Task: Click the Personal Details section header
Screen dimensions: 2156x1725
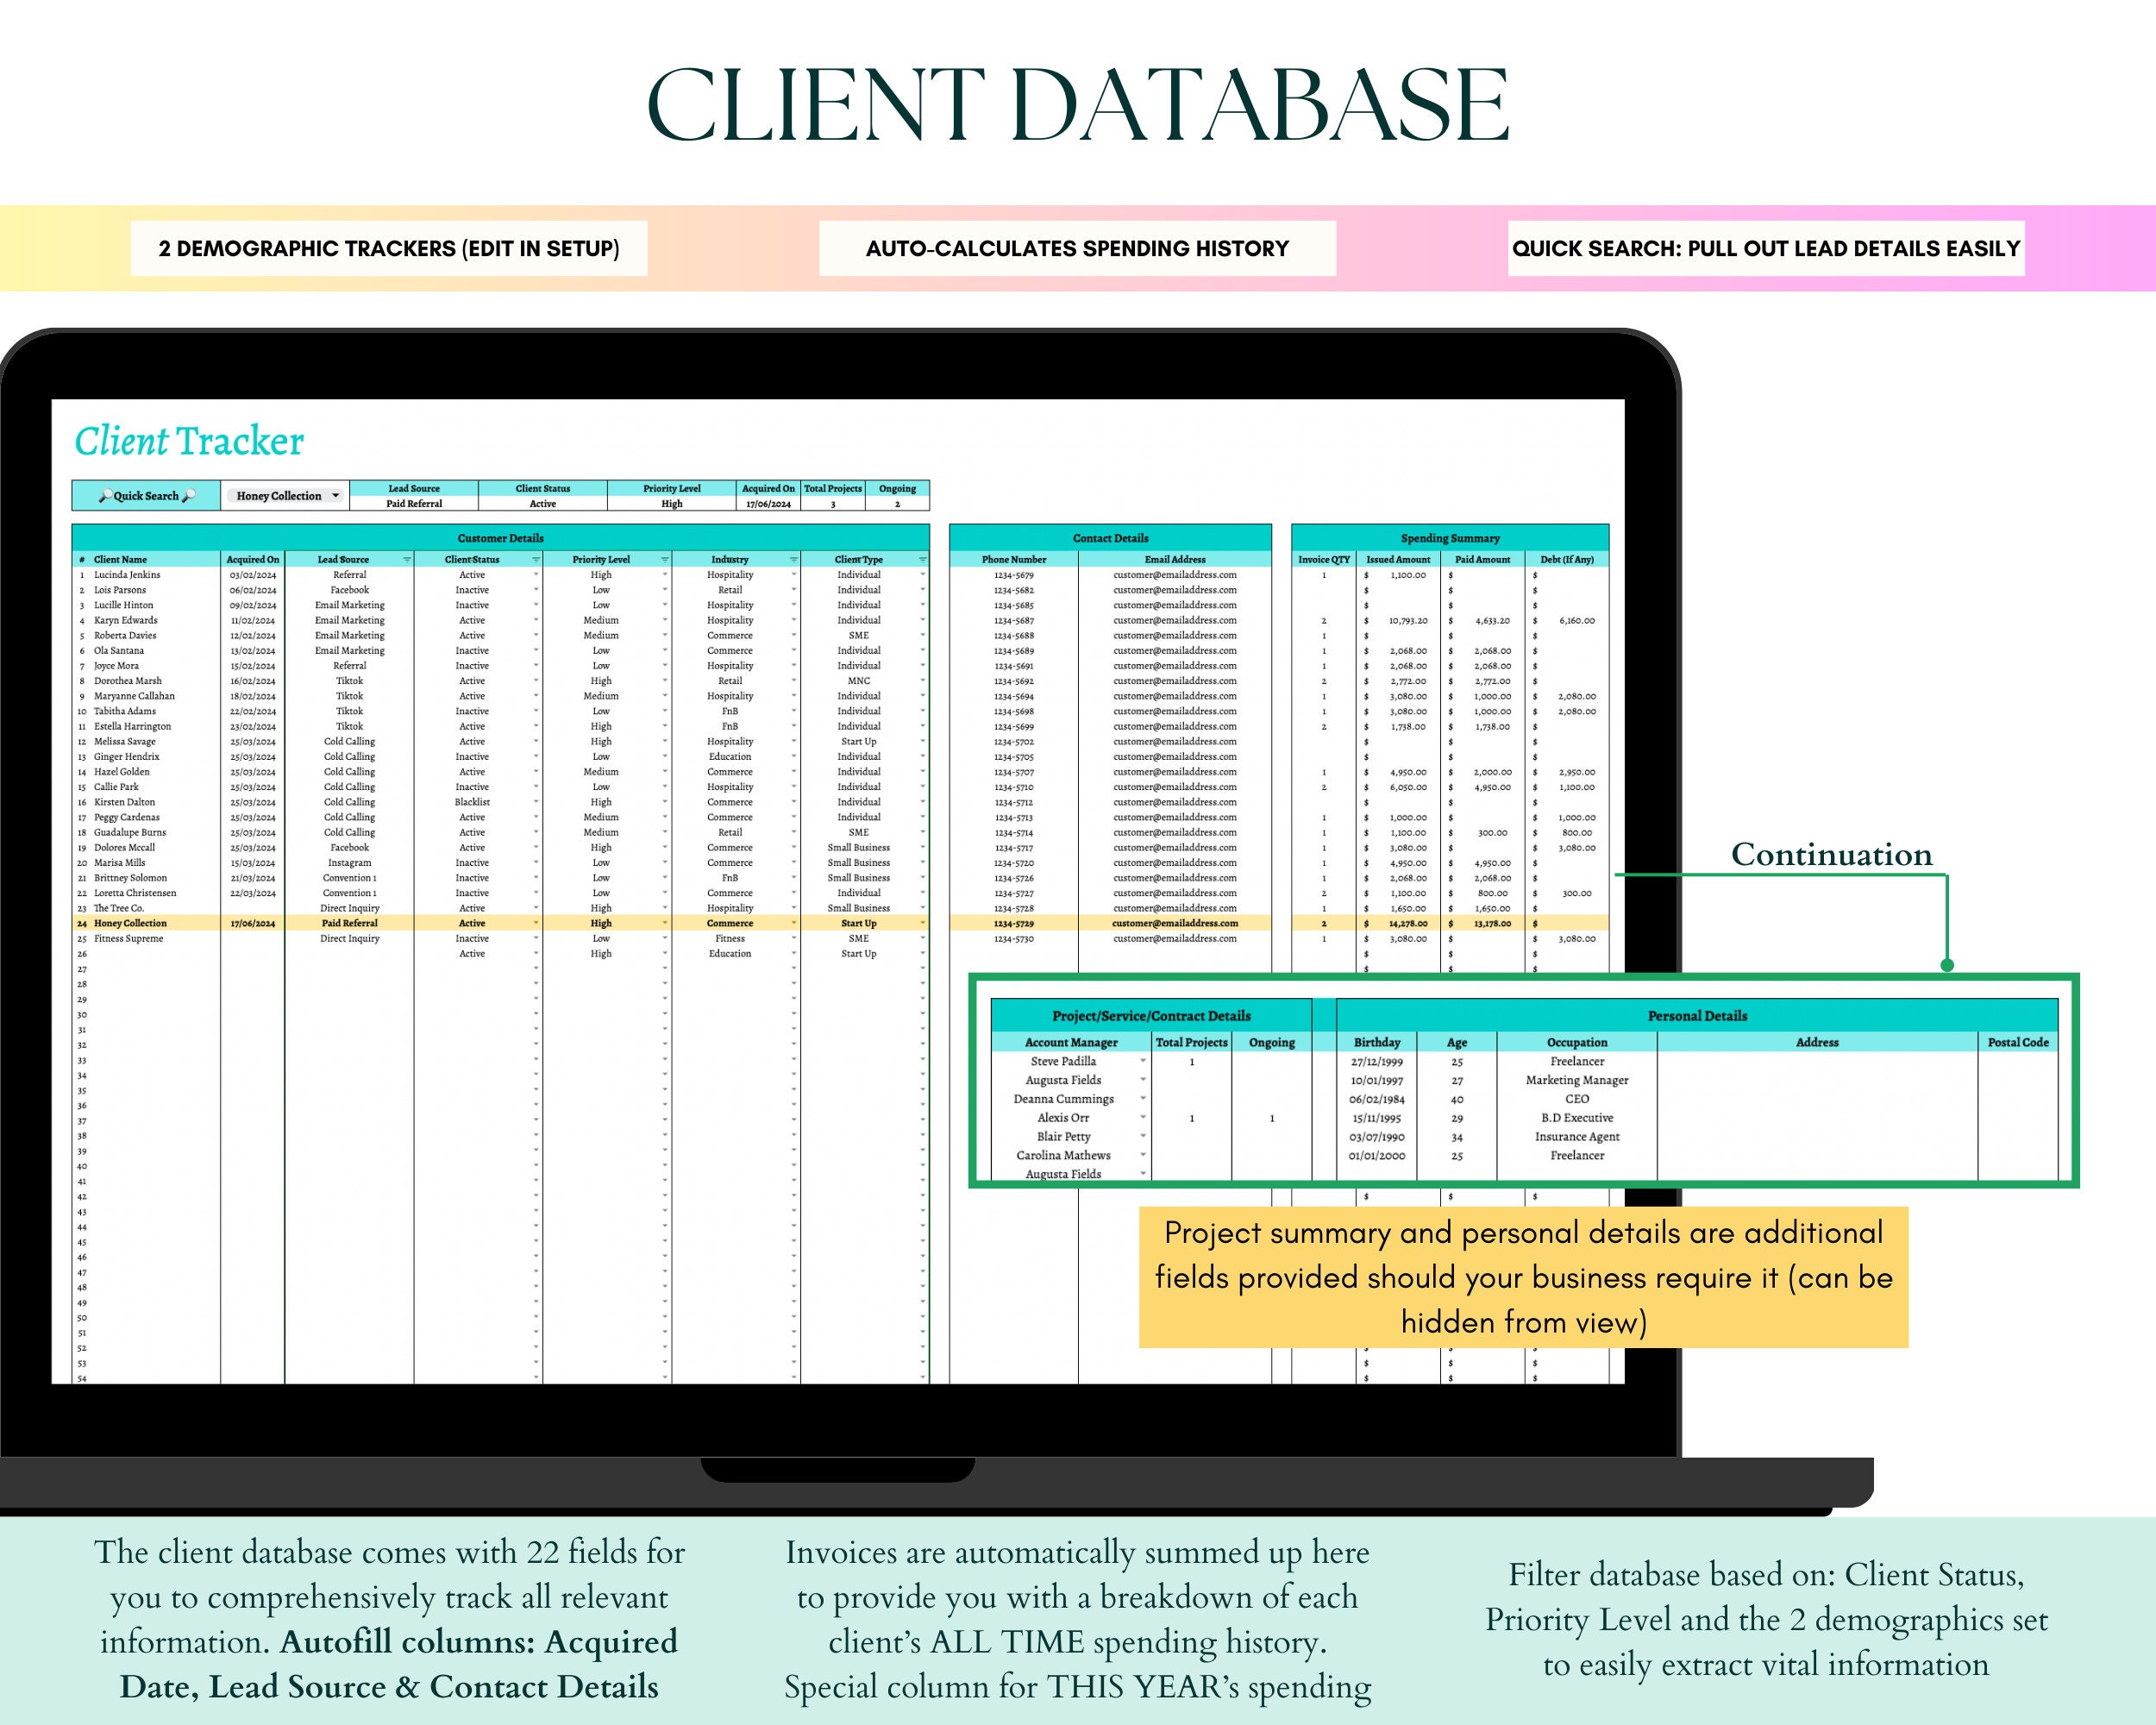Action: coord(1697,1015)
